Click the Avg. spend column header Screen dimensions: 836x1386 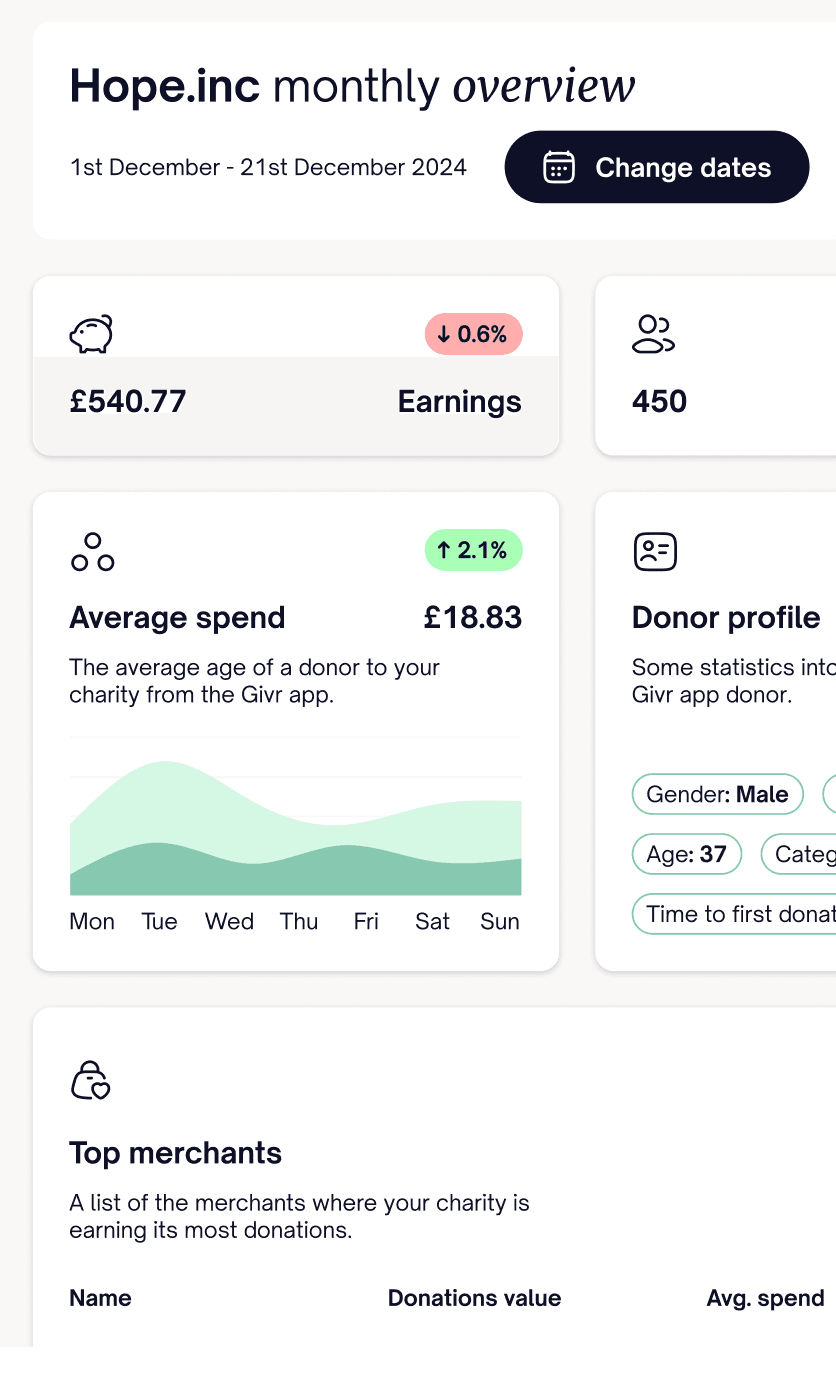click(x=764, y=1298)
